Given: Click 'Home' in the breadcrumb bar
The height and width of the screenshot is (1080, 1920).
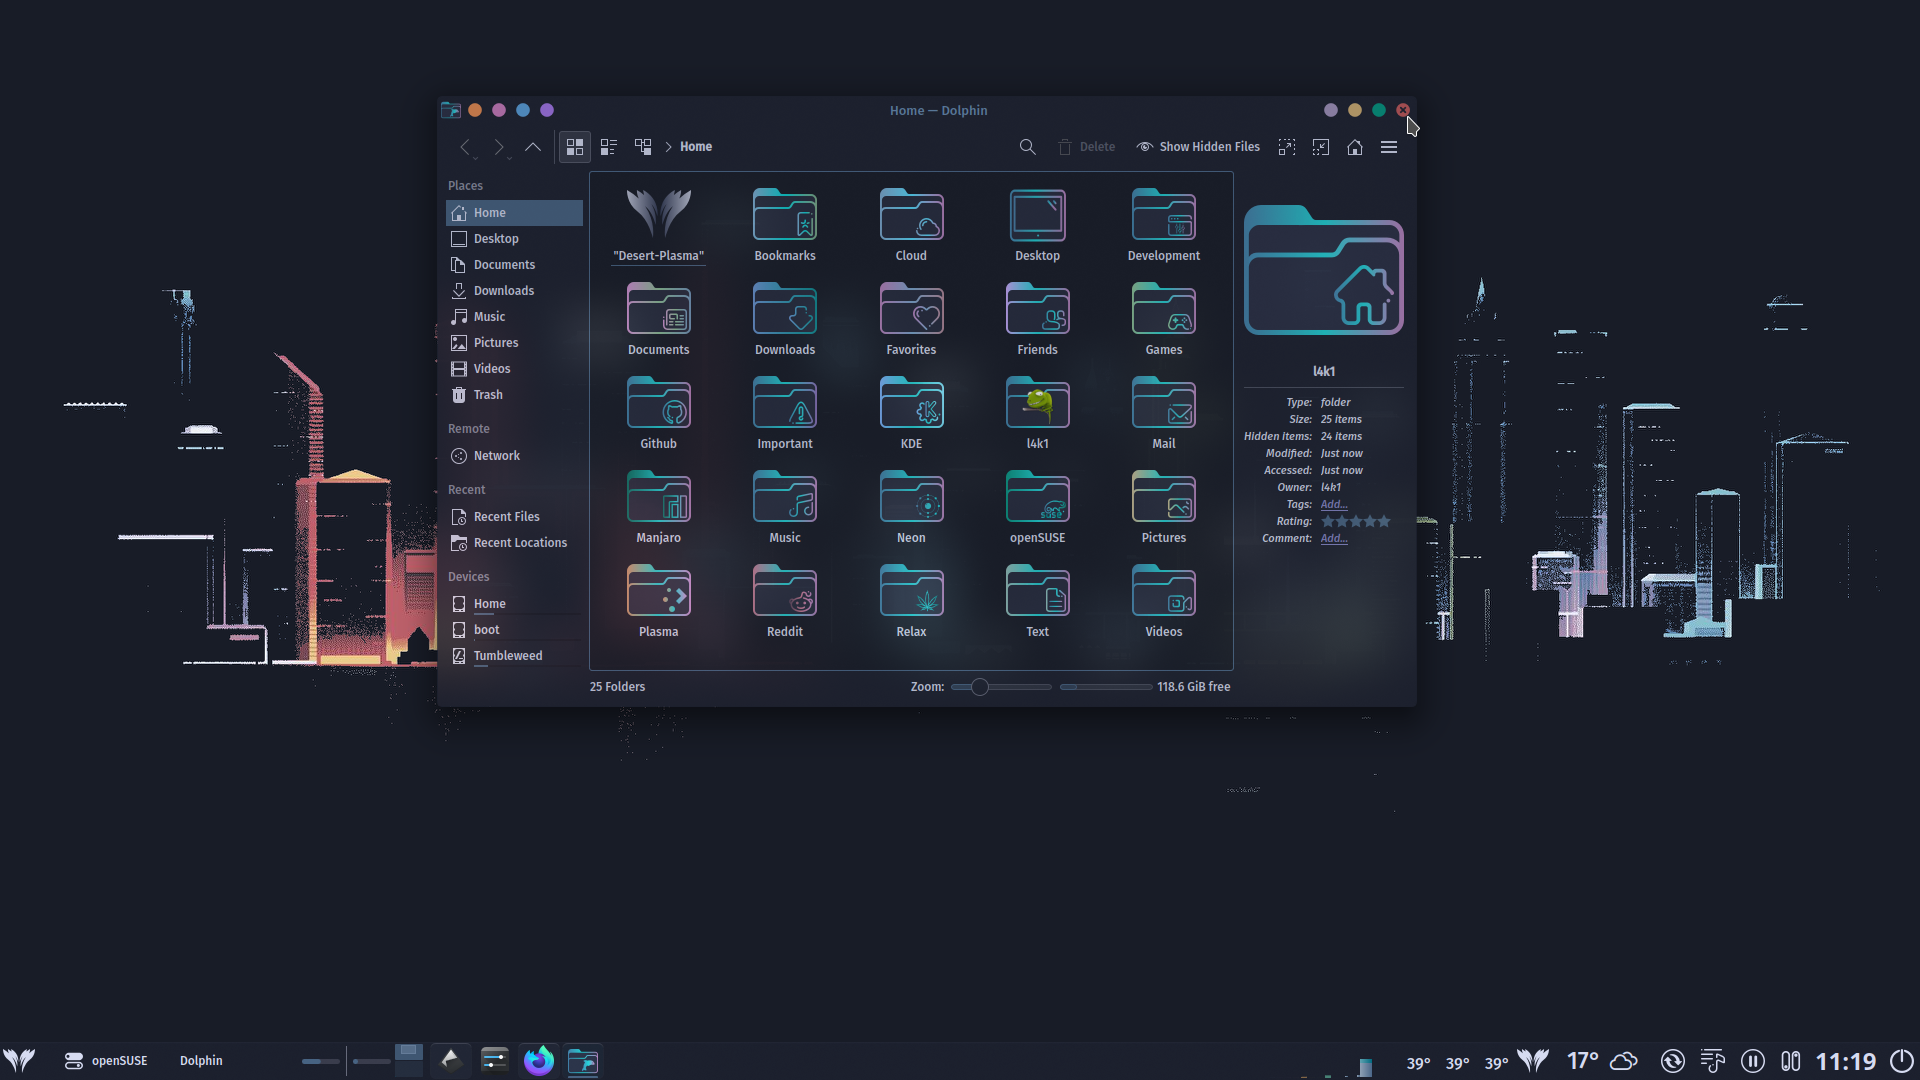Looking at the screenshot, I should coord(696,147).
